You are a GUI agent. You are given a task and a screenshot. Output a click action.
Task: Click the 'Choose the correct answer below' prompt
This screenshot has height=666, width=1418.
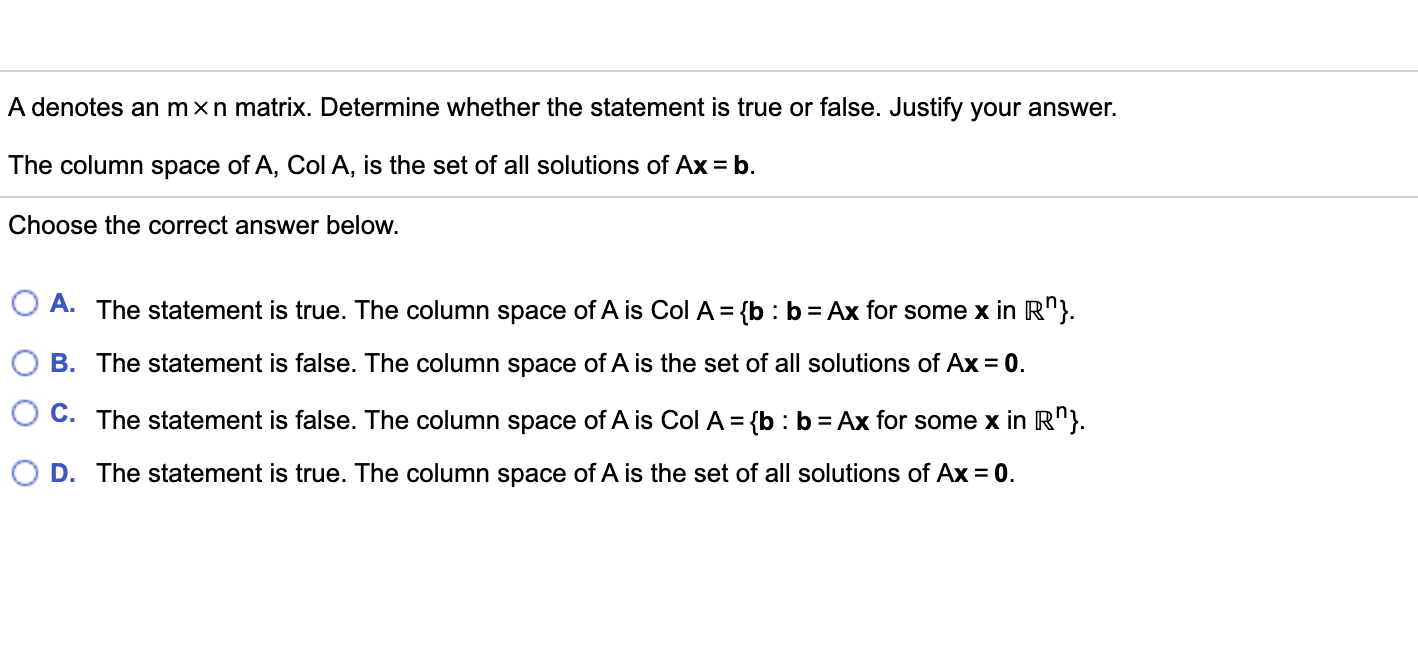click(x=203, y=225)
